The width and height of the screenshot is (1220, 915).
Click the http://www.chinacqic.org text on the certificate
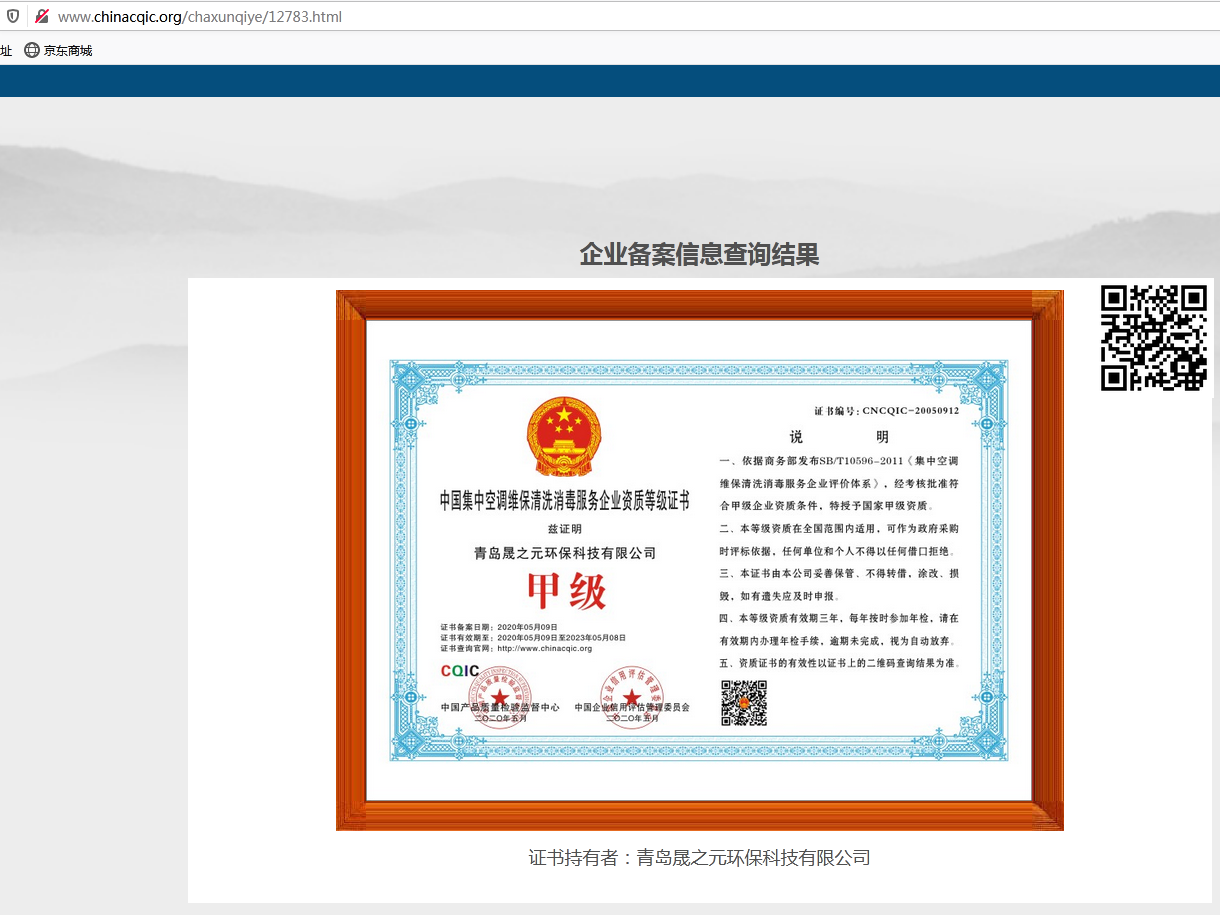544,648
